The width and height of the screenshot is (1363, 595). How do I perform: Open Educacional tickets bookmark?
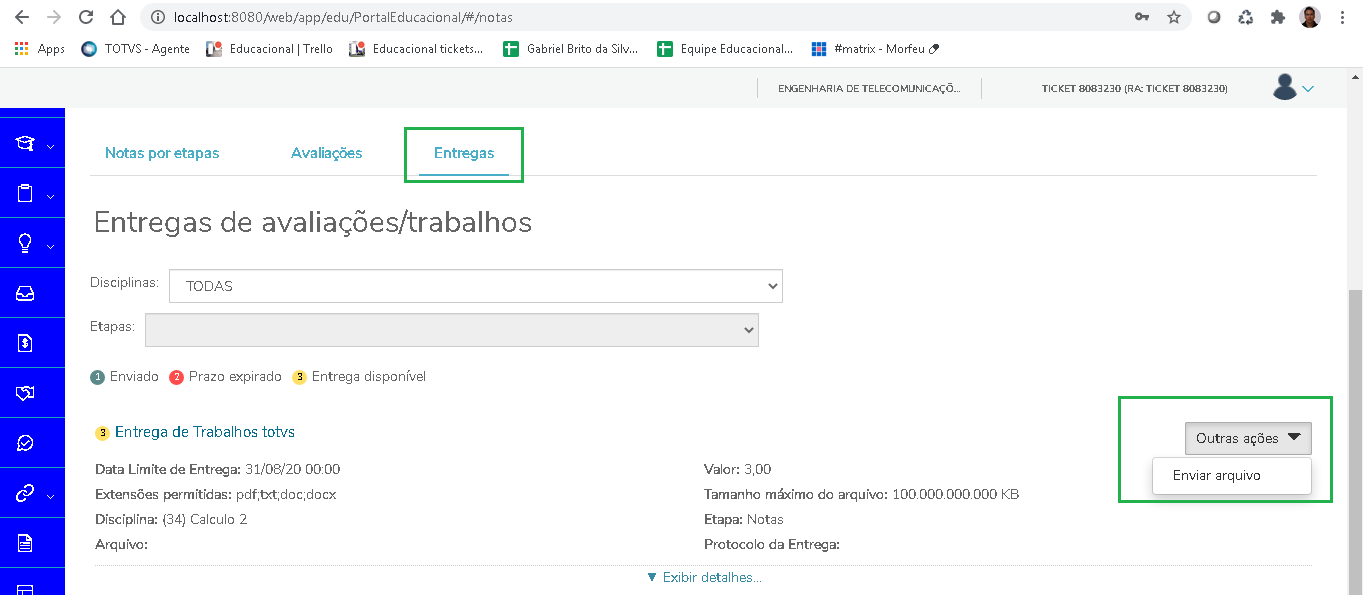click(x=416, y=48)
